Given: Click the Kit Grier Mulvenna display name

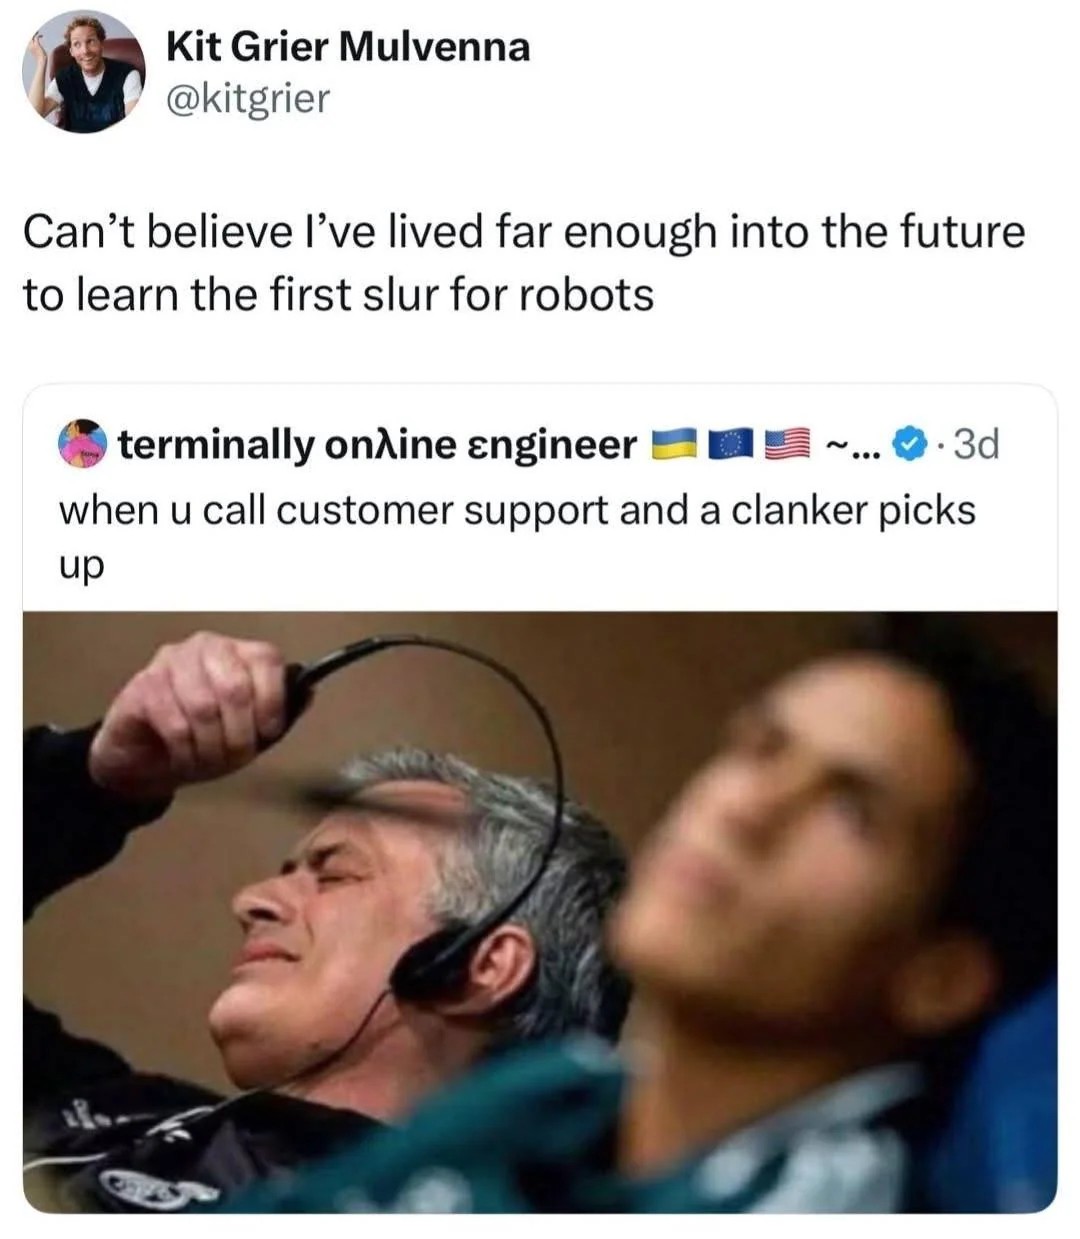Looking at the screenshot, I should tap(348, 46).
